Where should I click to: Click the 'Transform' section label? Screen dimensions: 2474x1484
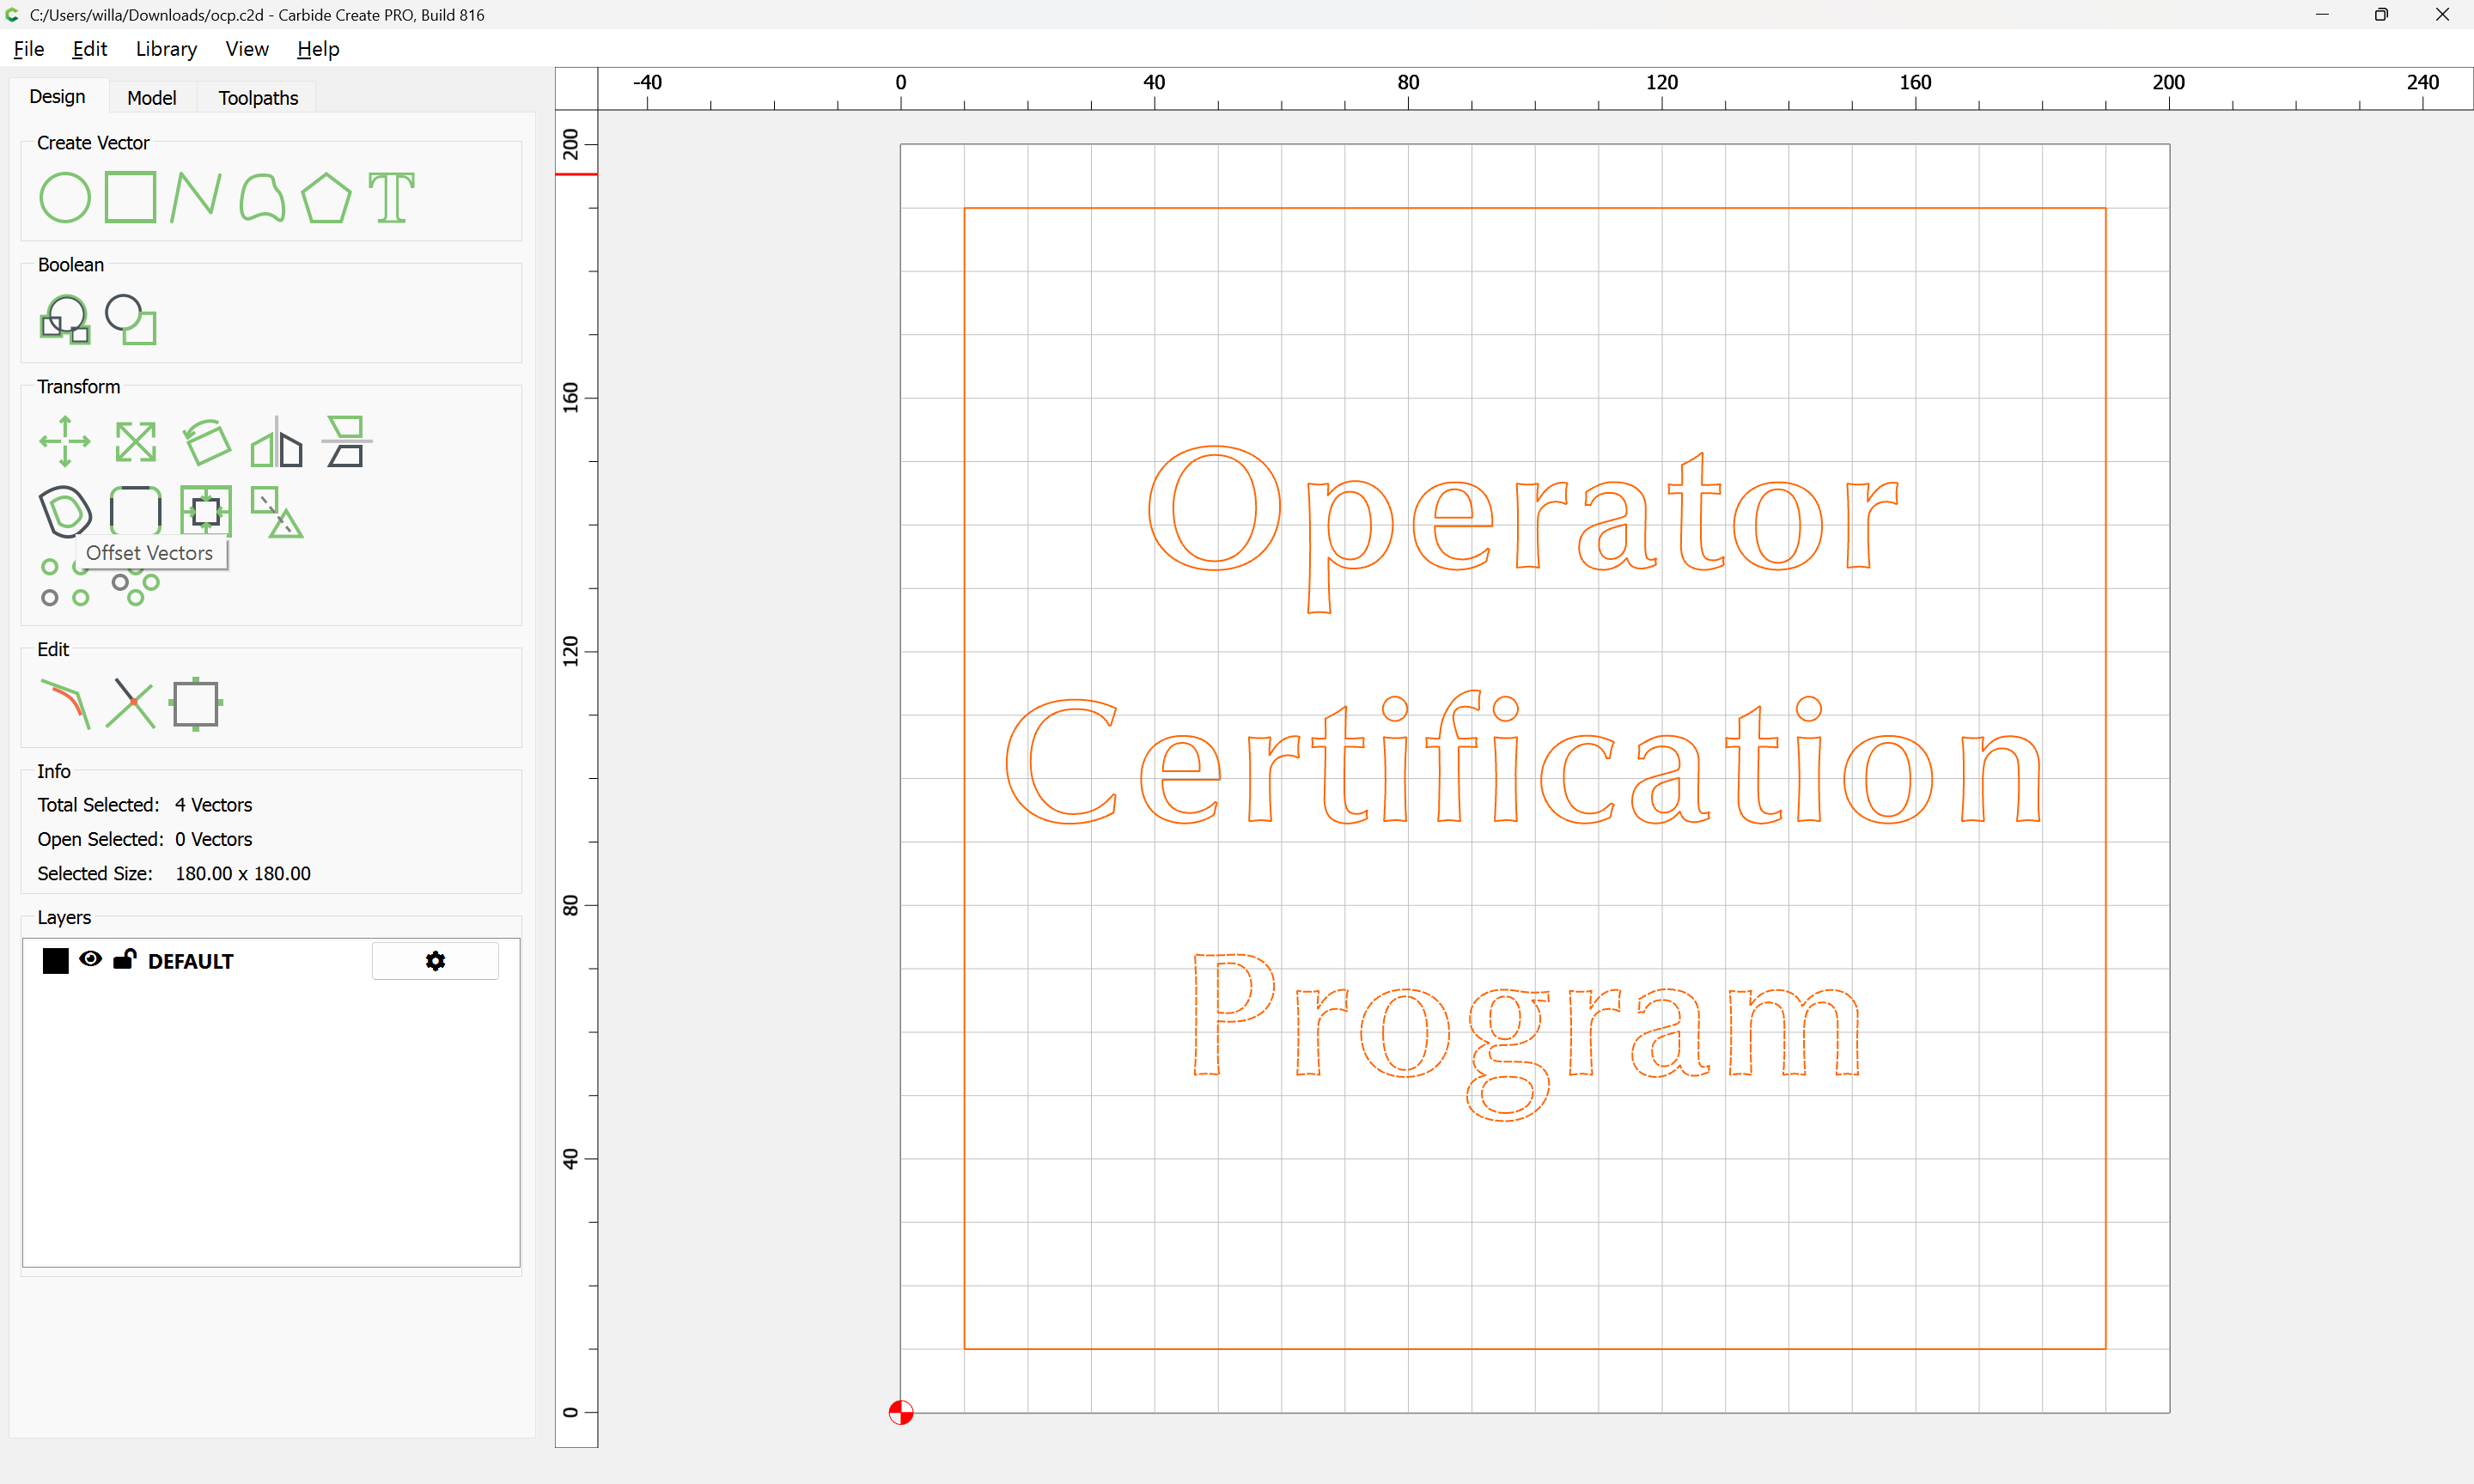(x=78, y=387)
